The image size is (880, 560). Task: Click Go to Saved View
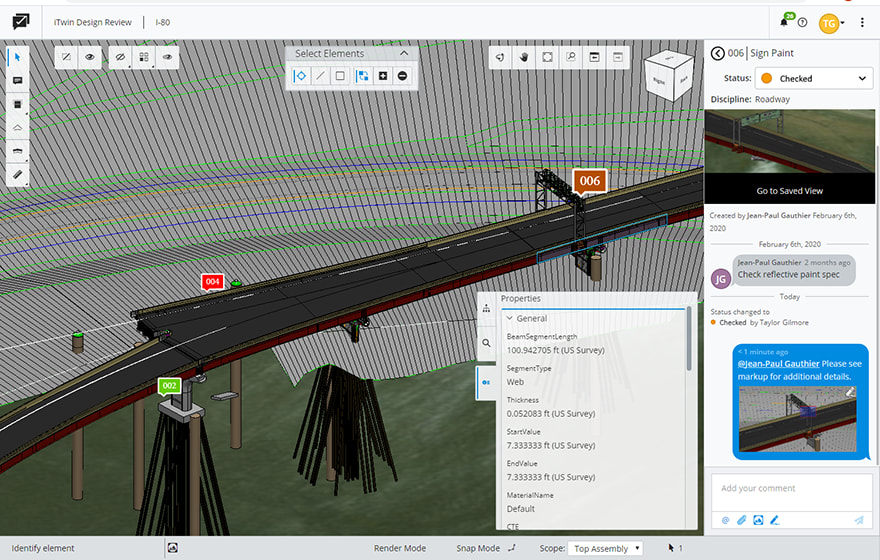790,191
